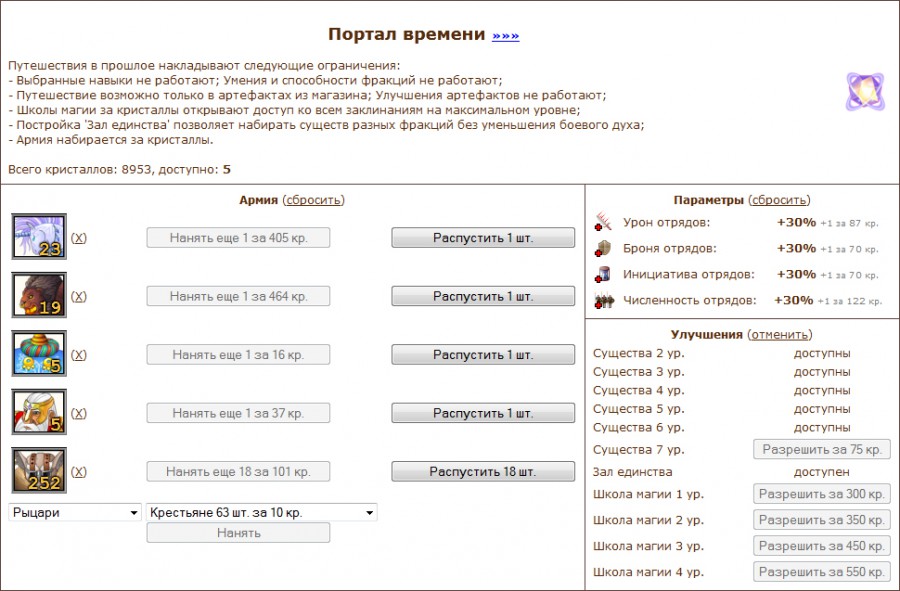Click the genie lamp creature icon with 5 units
The image size is (900, 591).
coord(39,353)
